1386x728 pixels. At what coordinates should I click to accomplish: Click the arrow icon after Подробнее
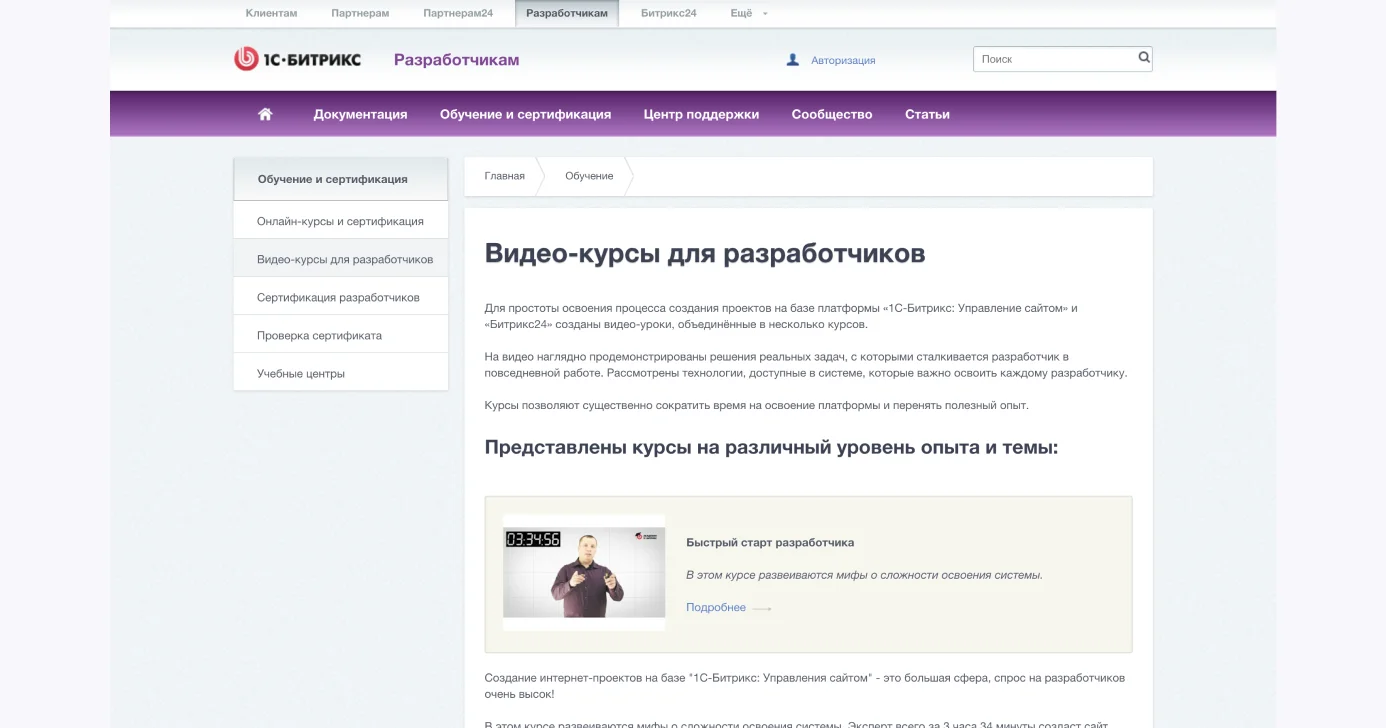click(761, 607)
